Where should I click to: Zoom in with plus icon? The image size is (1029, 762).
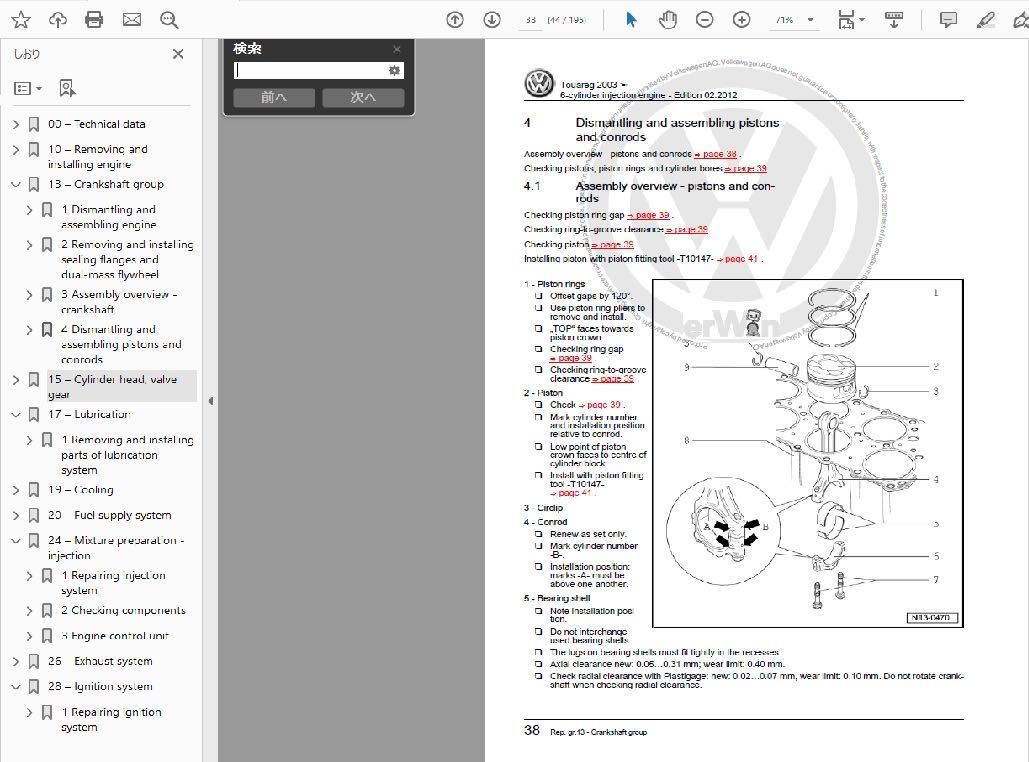tap(742, 20)
